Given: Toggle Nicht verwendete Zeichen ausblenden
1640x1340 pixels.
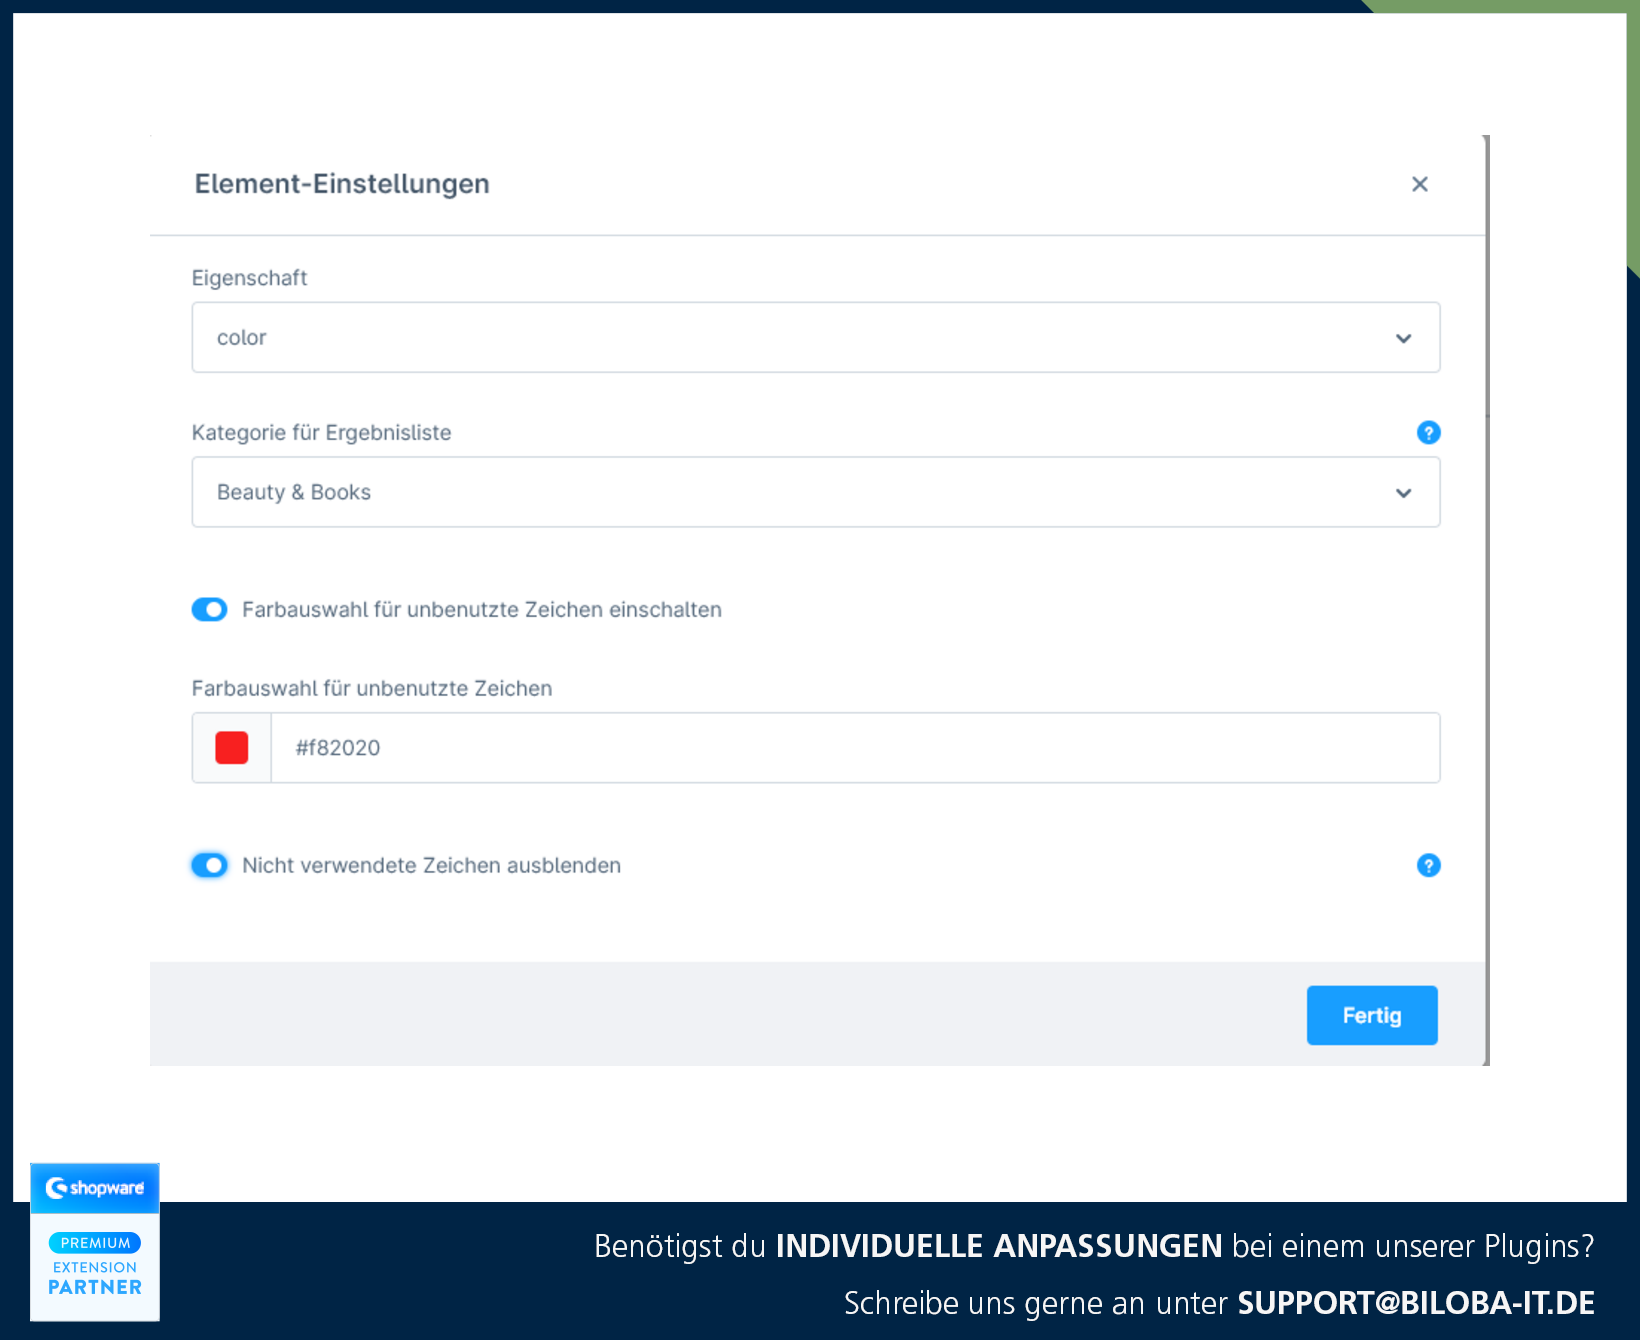Looking at the screenshot, I should pyautogui.click(x=210, y=865).
